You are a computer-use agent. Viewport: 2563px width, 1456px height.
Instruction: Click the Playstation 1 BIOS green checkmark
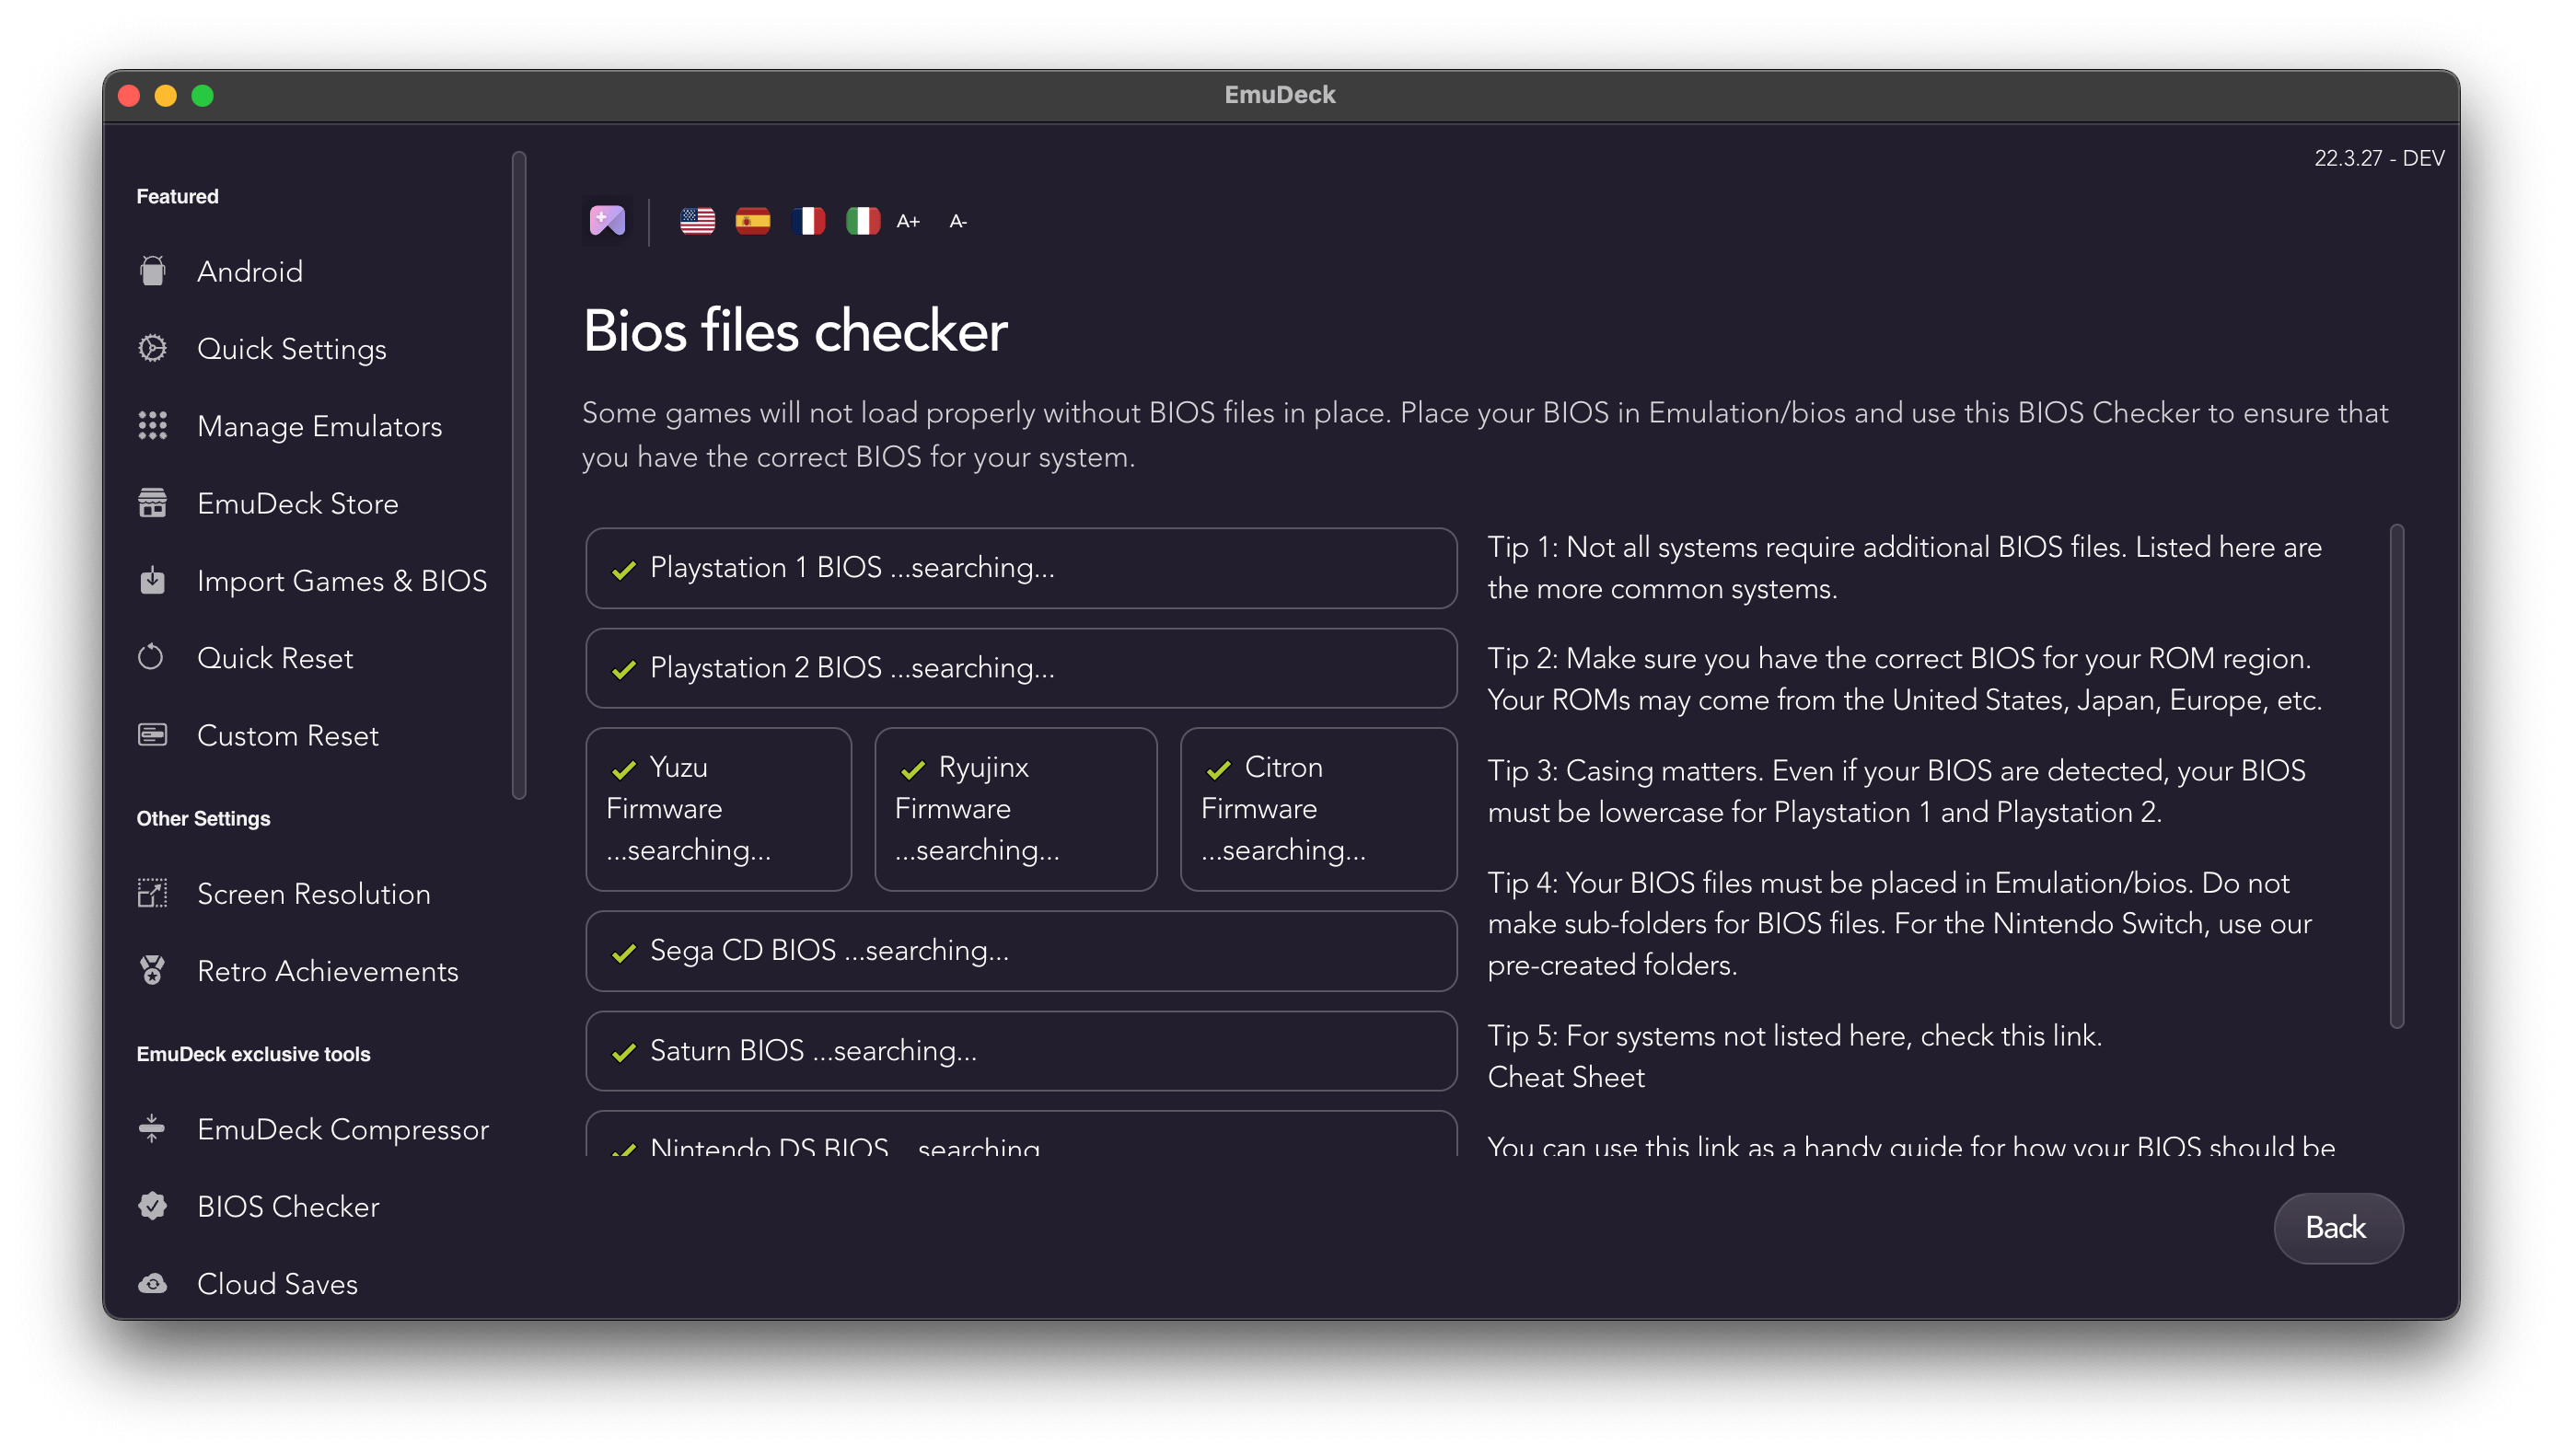click(x=624, y=569)
